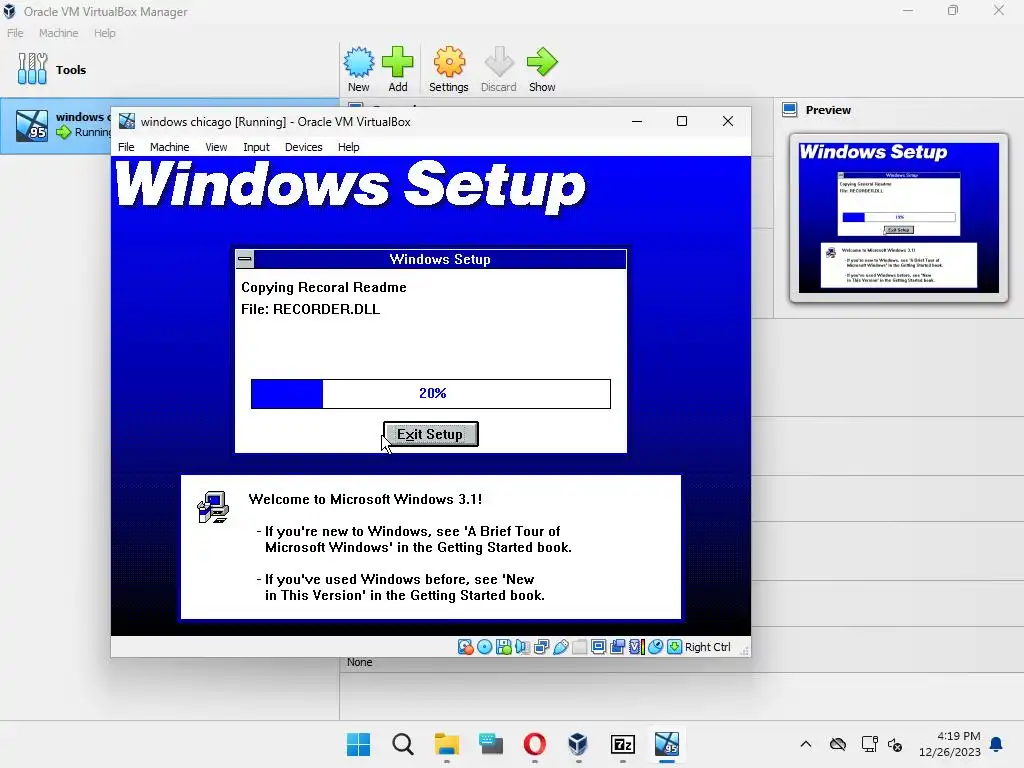Click the USB devices icon in VM status bar
The image size is (1024, 768).
coord(560,647)
